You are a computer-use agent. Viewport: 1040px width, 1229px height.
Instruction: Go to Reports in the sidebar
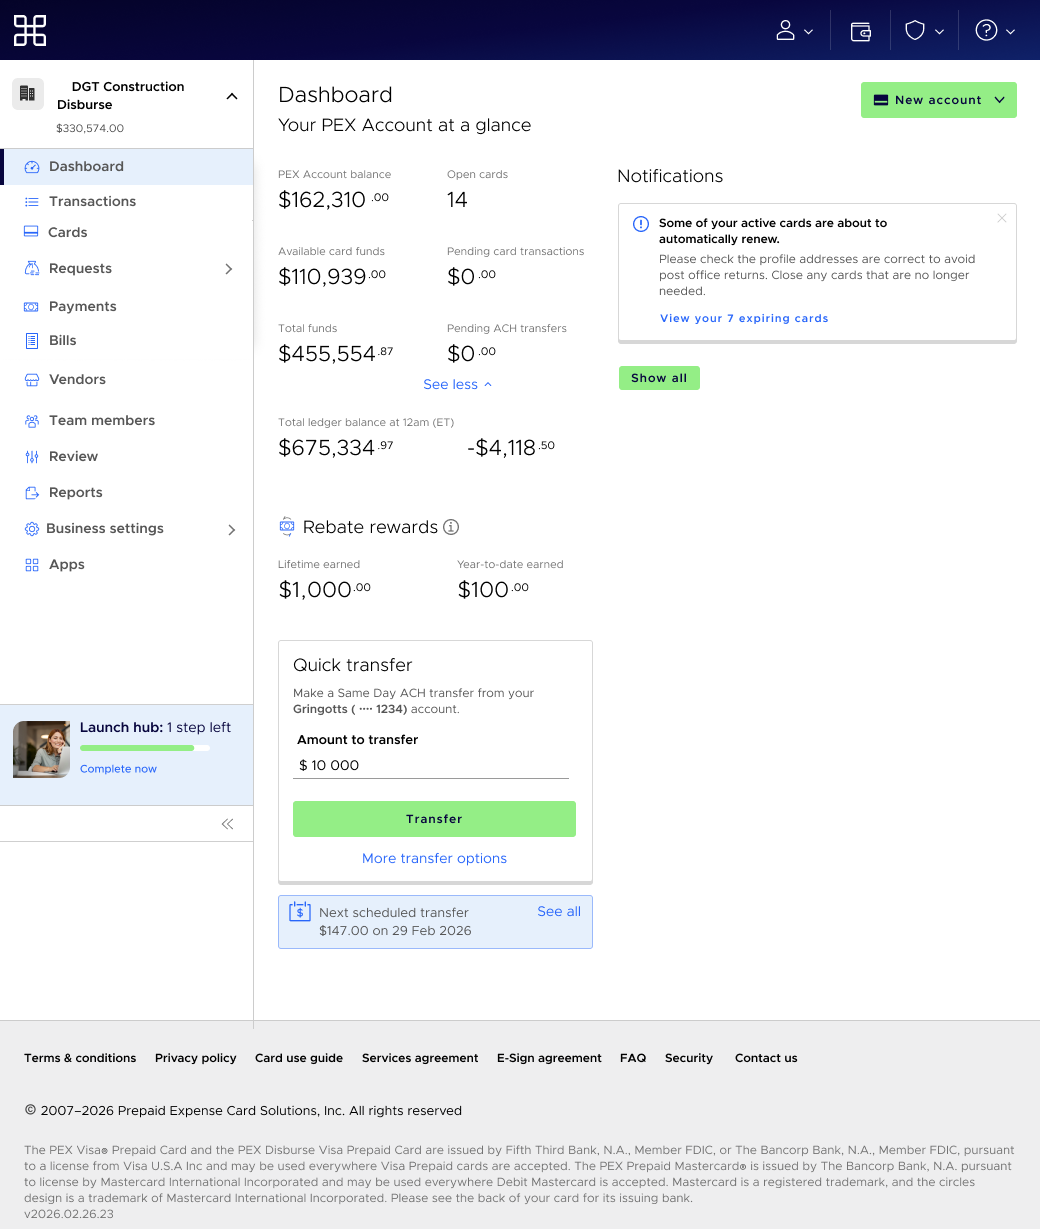pos(75,493)
